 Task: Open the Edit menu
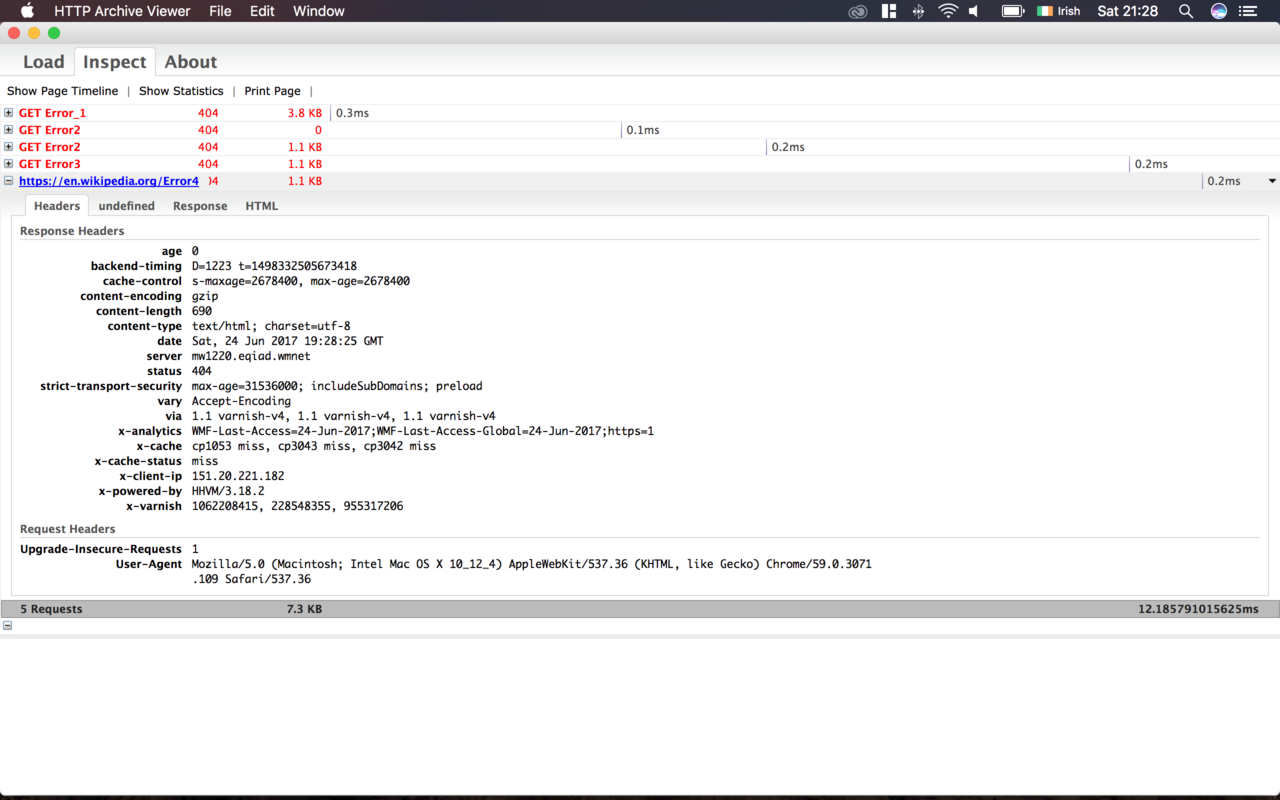tap(262, 11)
